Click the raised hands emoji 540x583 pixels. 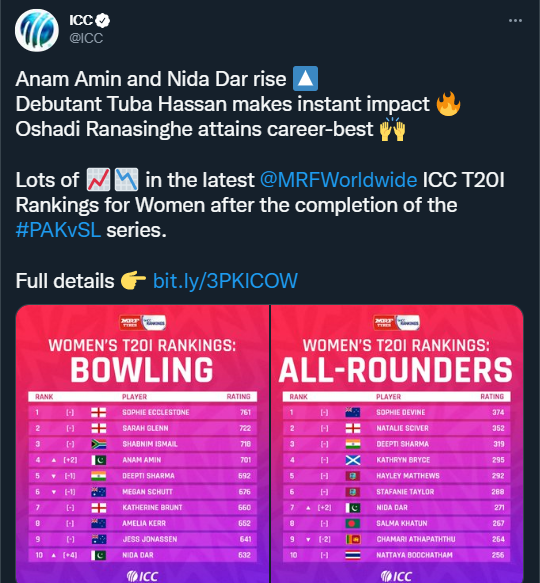(392, 129)
